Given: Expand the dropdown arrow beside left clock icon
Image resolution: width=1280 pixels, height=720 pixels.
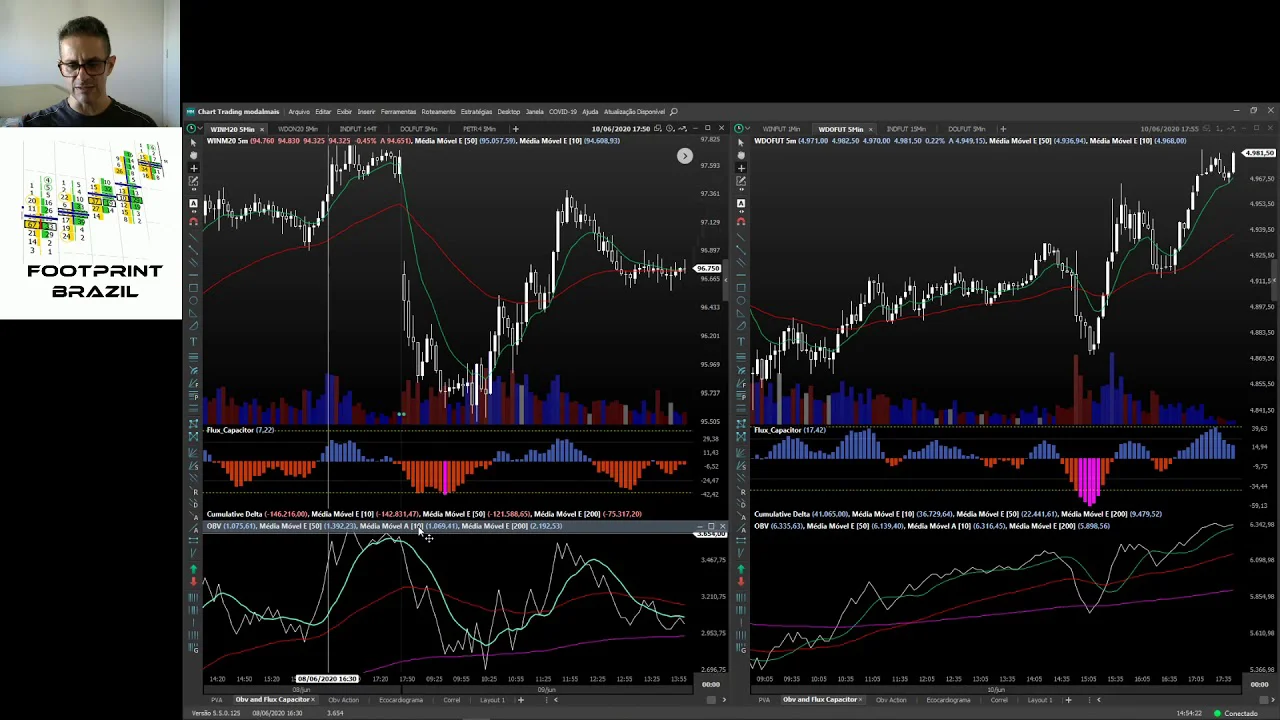Looking at the screenshot, I should [200, 129].
